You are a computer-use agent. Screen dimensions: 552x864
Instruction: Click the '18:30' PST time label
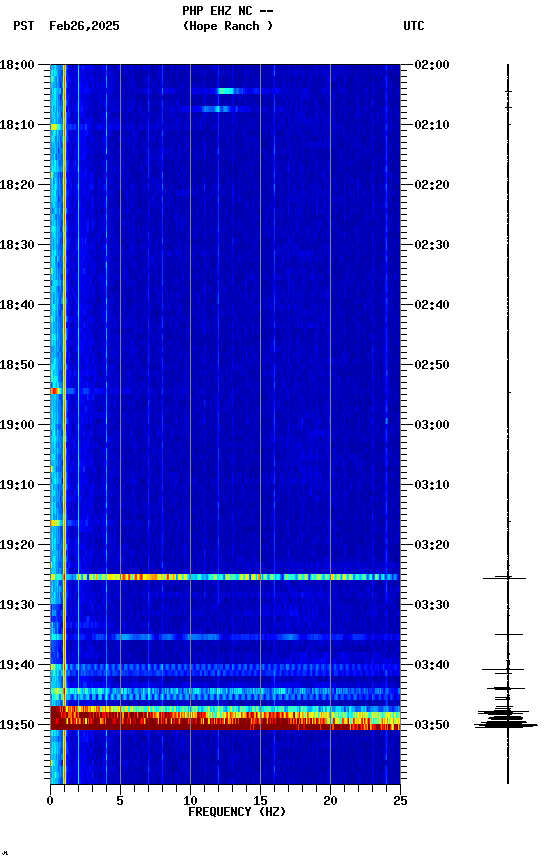tap(17, 245)
